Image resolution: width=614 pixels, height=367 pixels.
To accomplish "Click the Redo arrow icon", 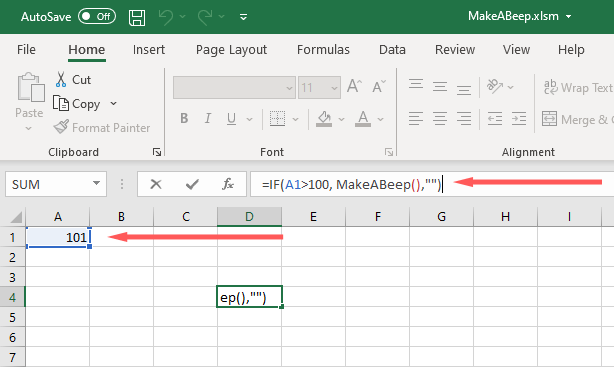I will 205,17.
